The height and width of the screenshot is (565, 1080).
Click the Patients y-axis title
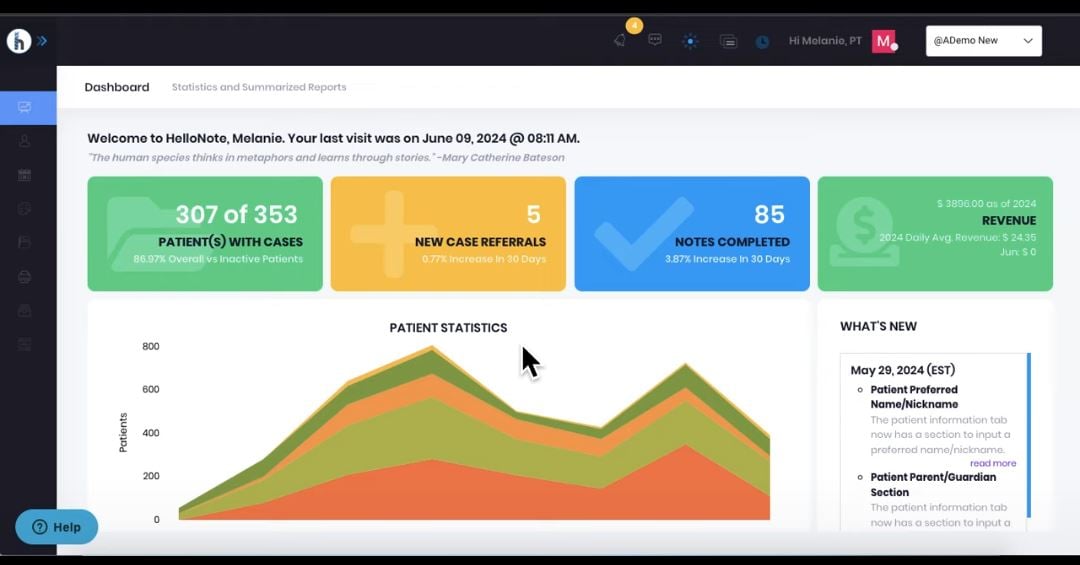point(123,433)
